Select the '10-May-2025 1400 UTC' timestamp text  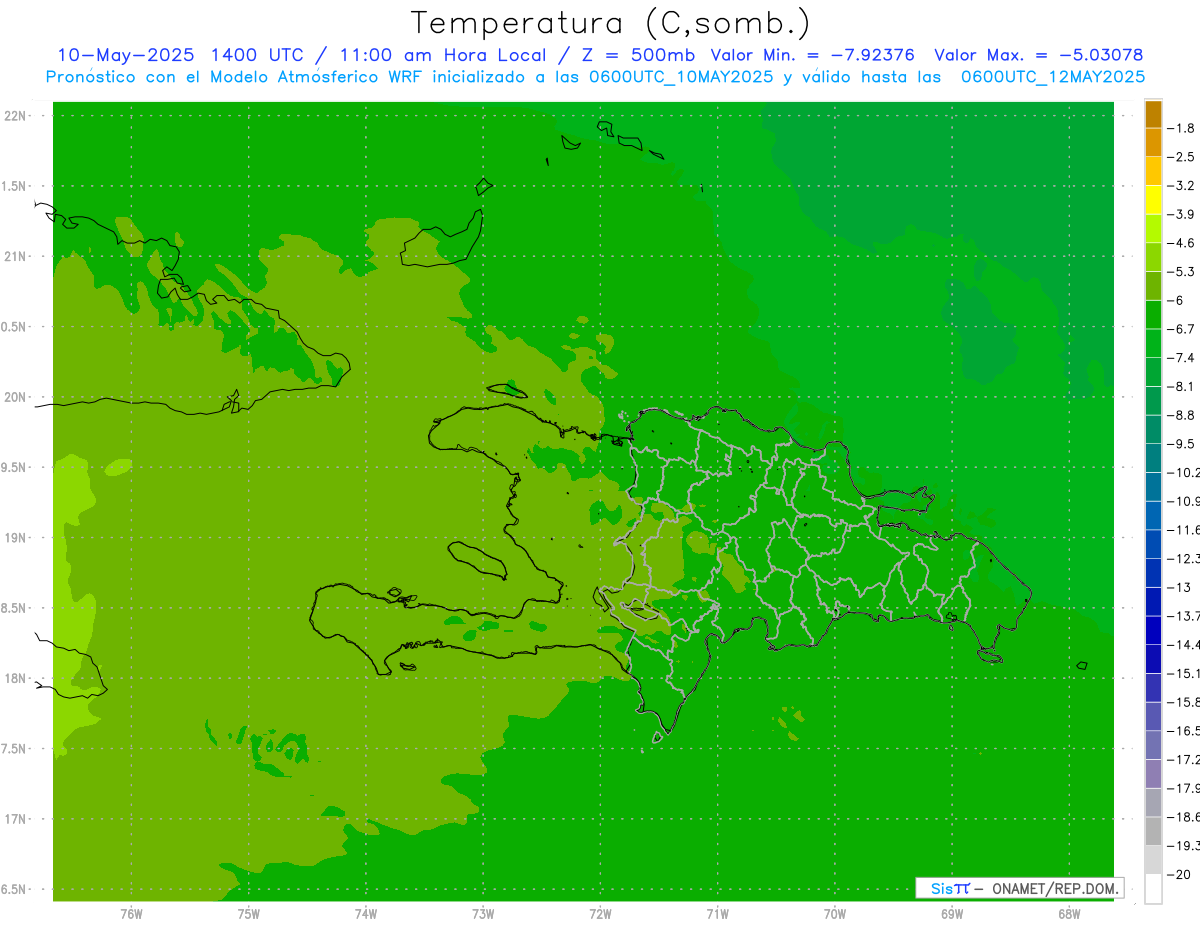[x=179, y=55]
